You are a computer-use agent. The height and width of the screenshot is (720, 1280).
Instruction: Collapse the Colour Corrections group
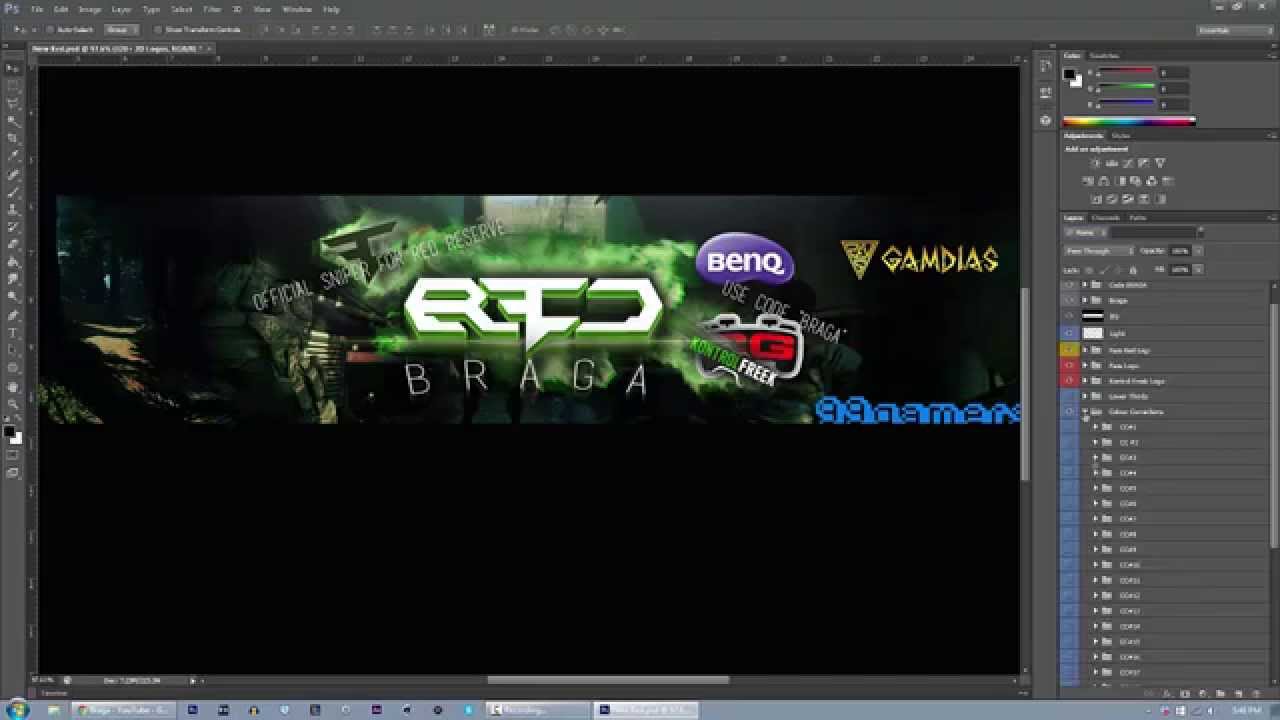coord(1085,411)
